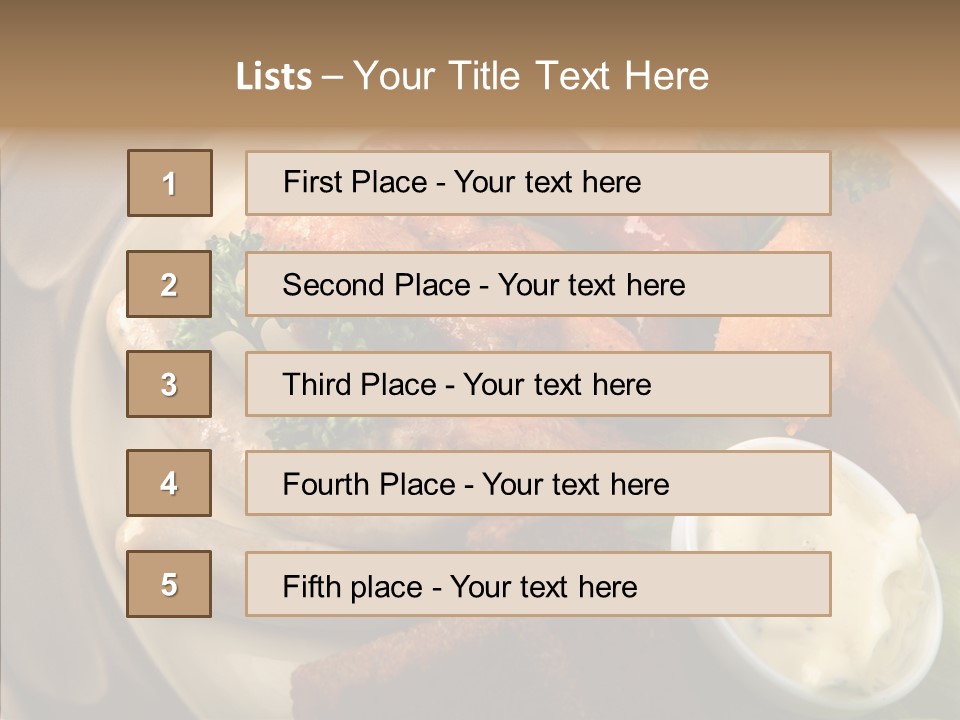
Task: Select the number 4 square
Action: coord(169,483)
